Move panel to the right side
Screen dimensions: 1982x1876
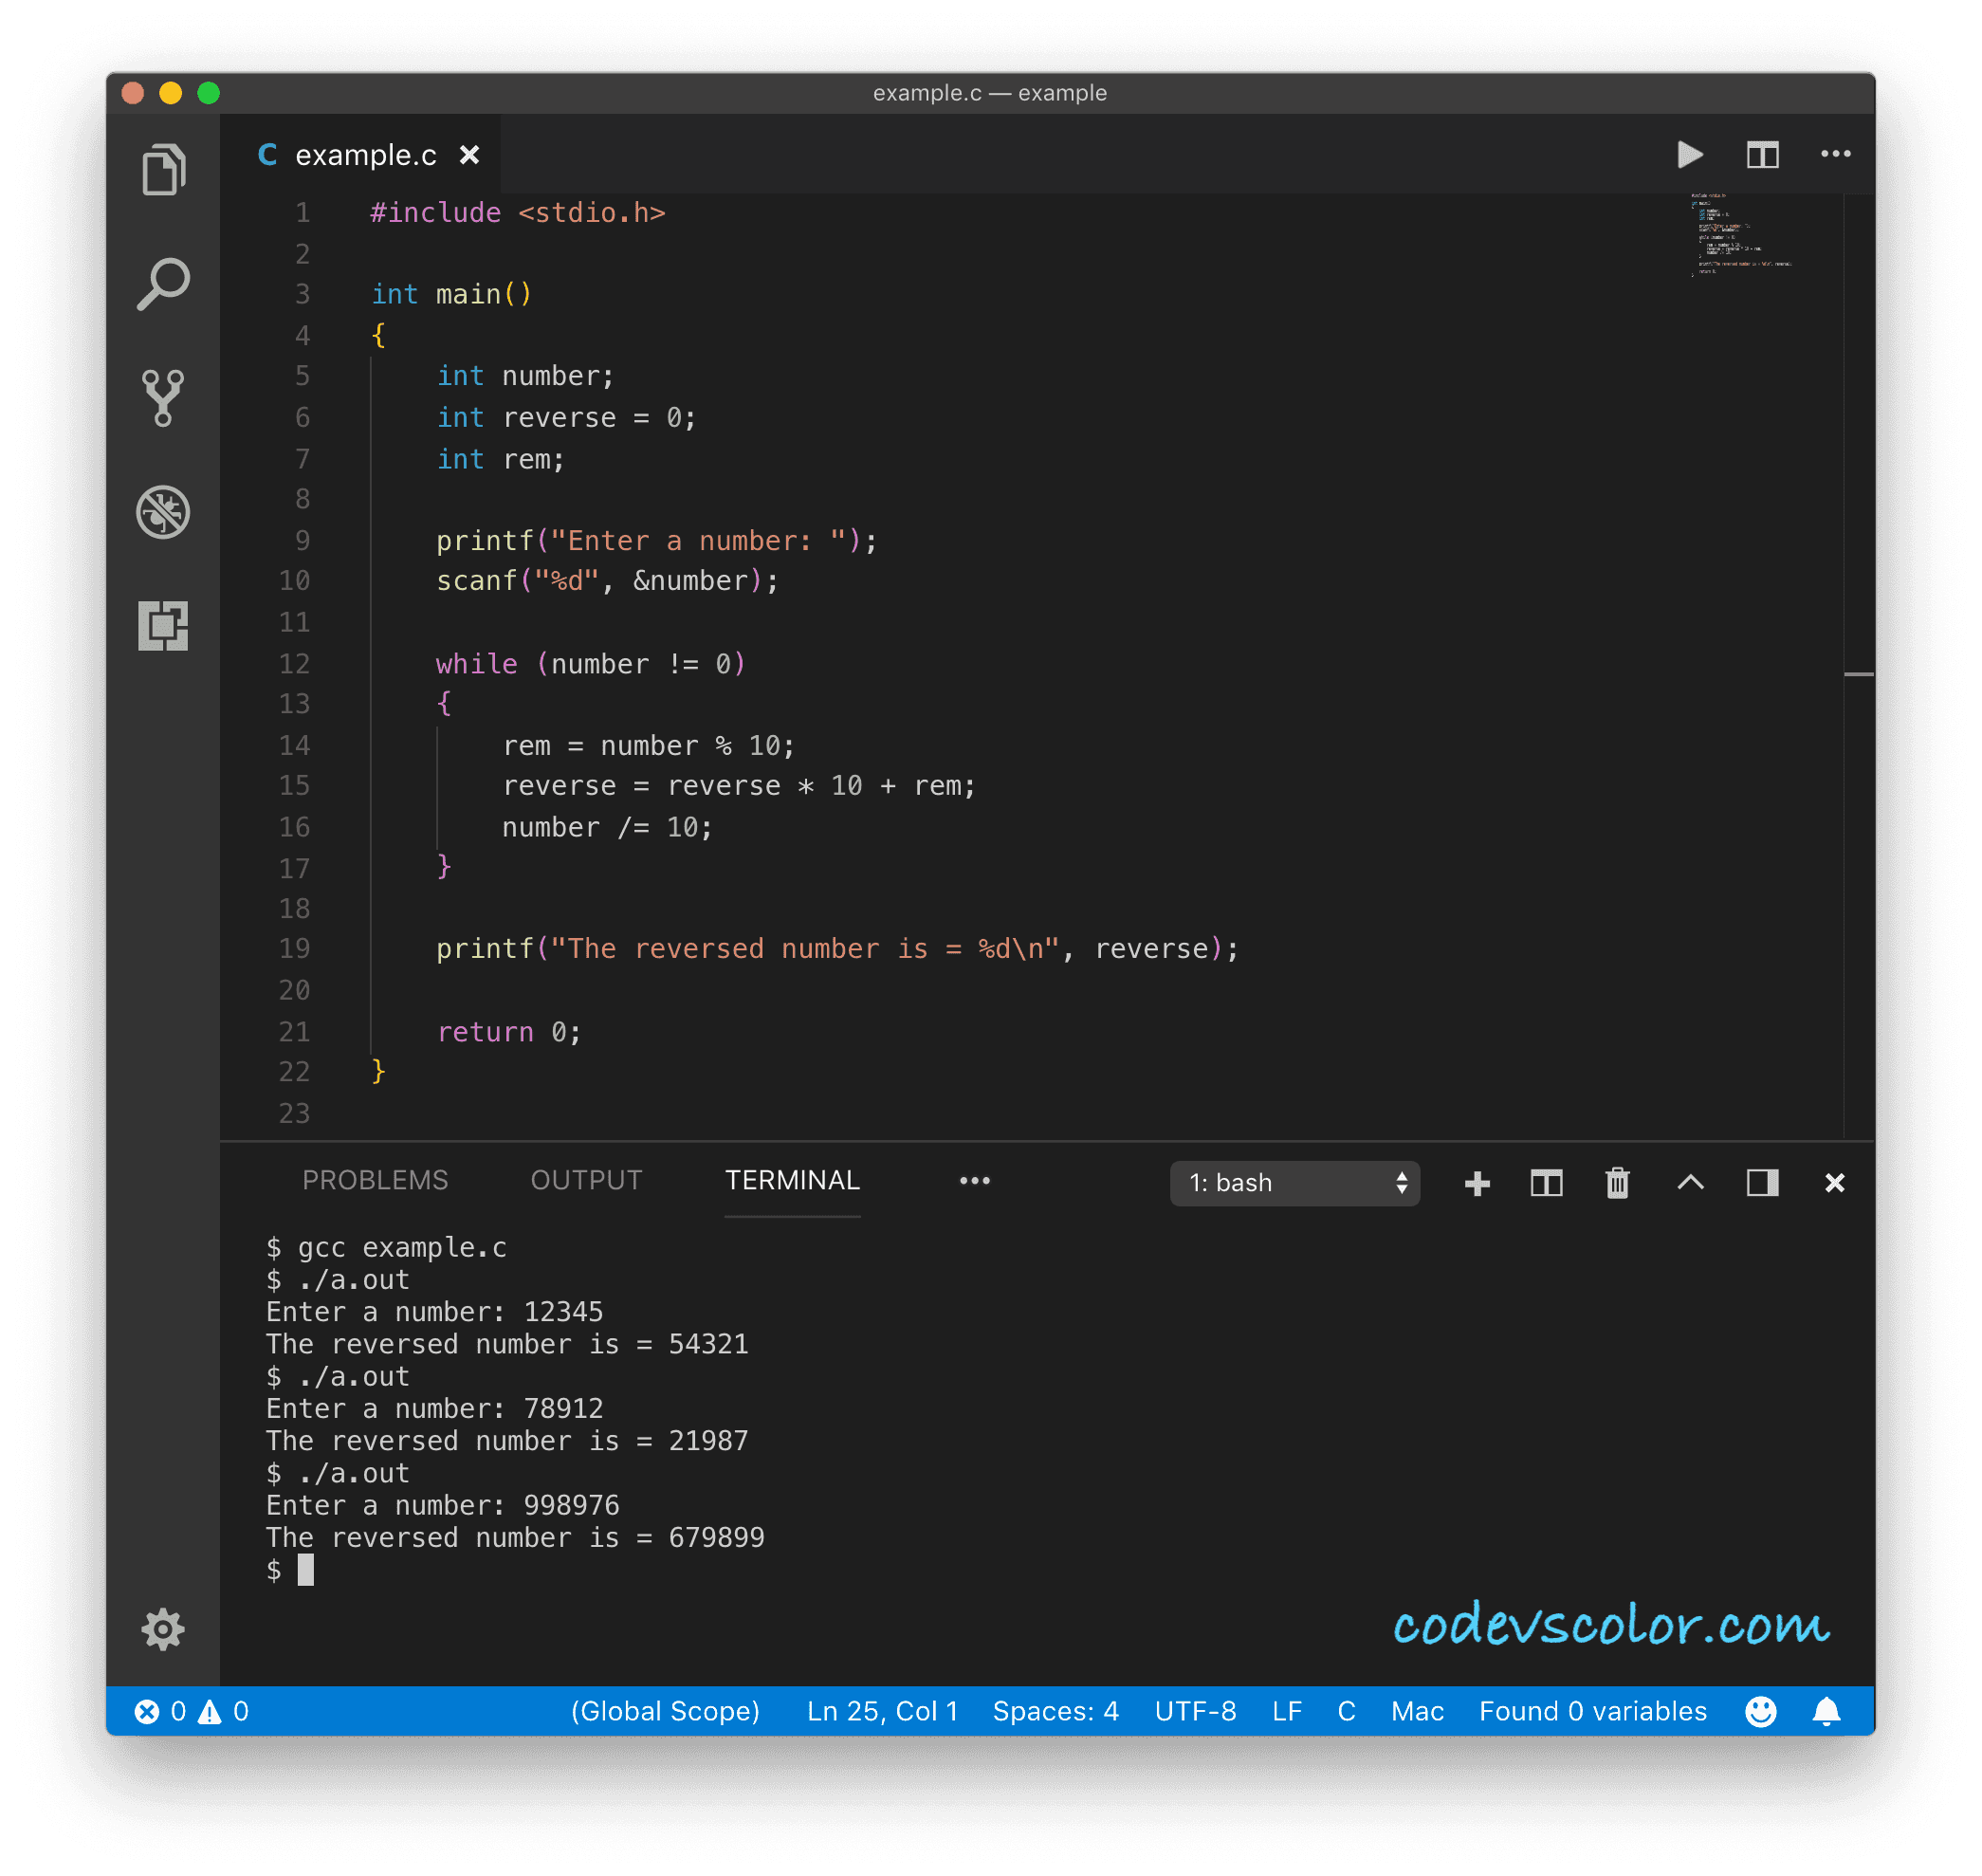click(1762, 1183)
